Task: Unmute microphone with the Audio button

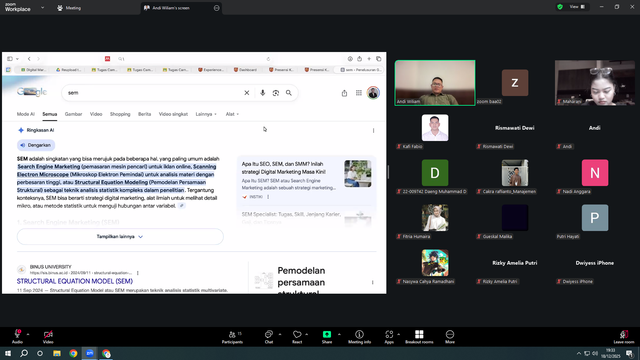Action: [17, 337]
